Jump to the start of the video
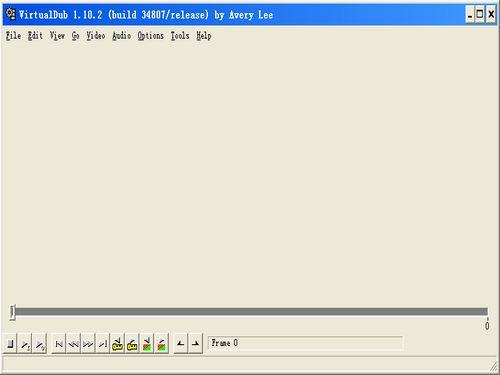 (59, 343)
